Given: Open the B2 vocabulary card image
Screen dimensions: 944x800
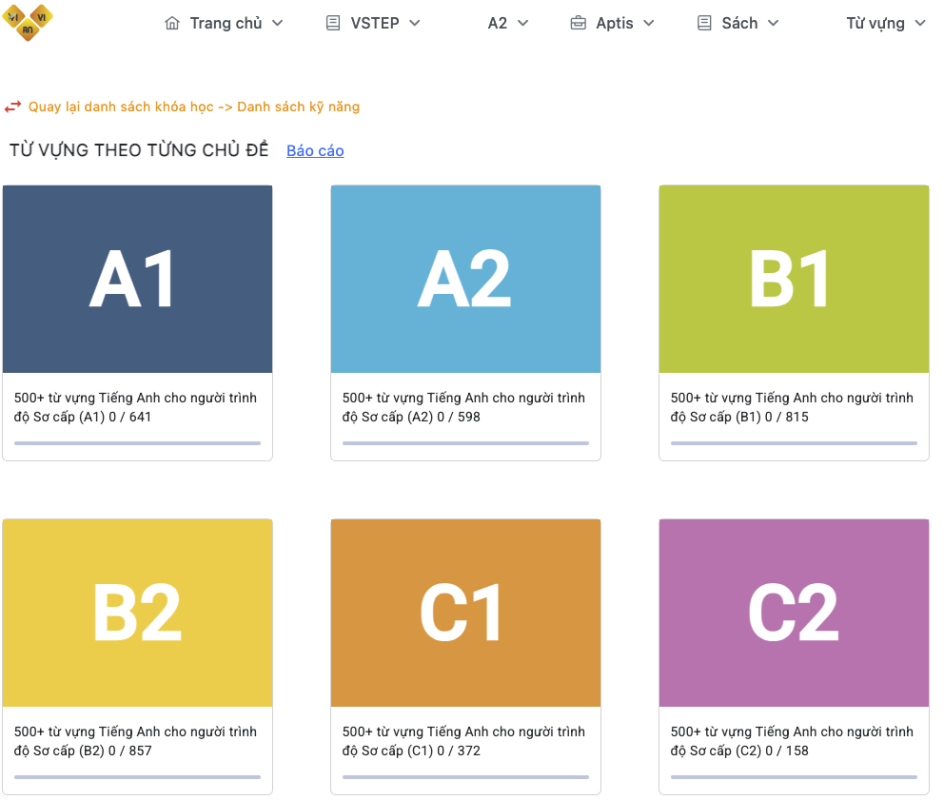Looking at the screenshot, I should pos(137,613).
